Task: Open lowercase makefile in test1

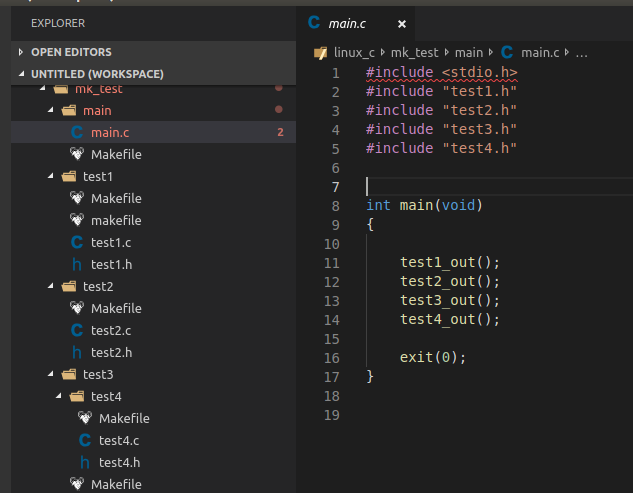Action: [x=153, y=220]
